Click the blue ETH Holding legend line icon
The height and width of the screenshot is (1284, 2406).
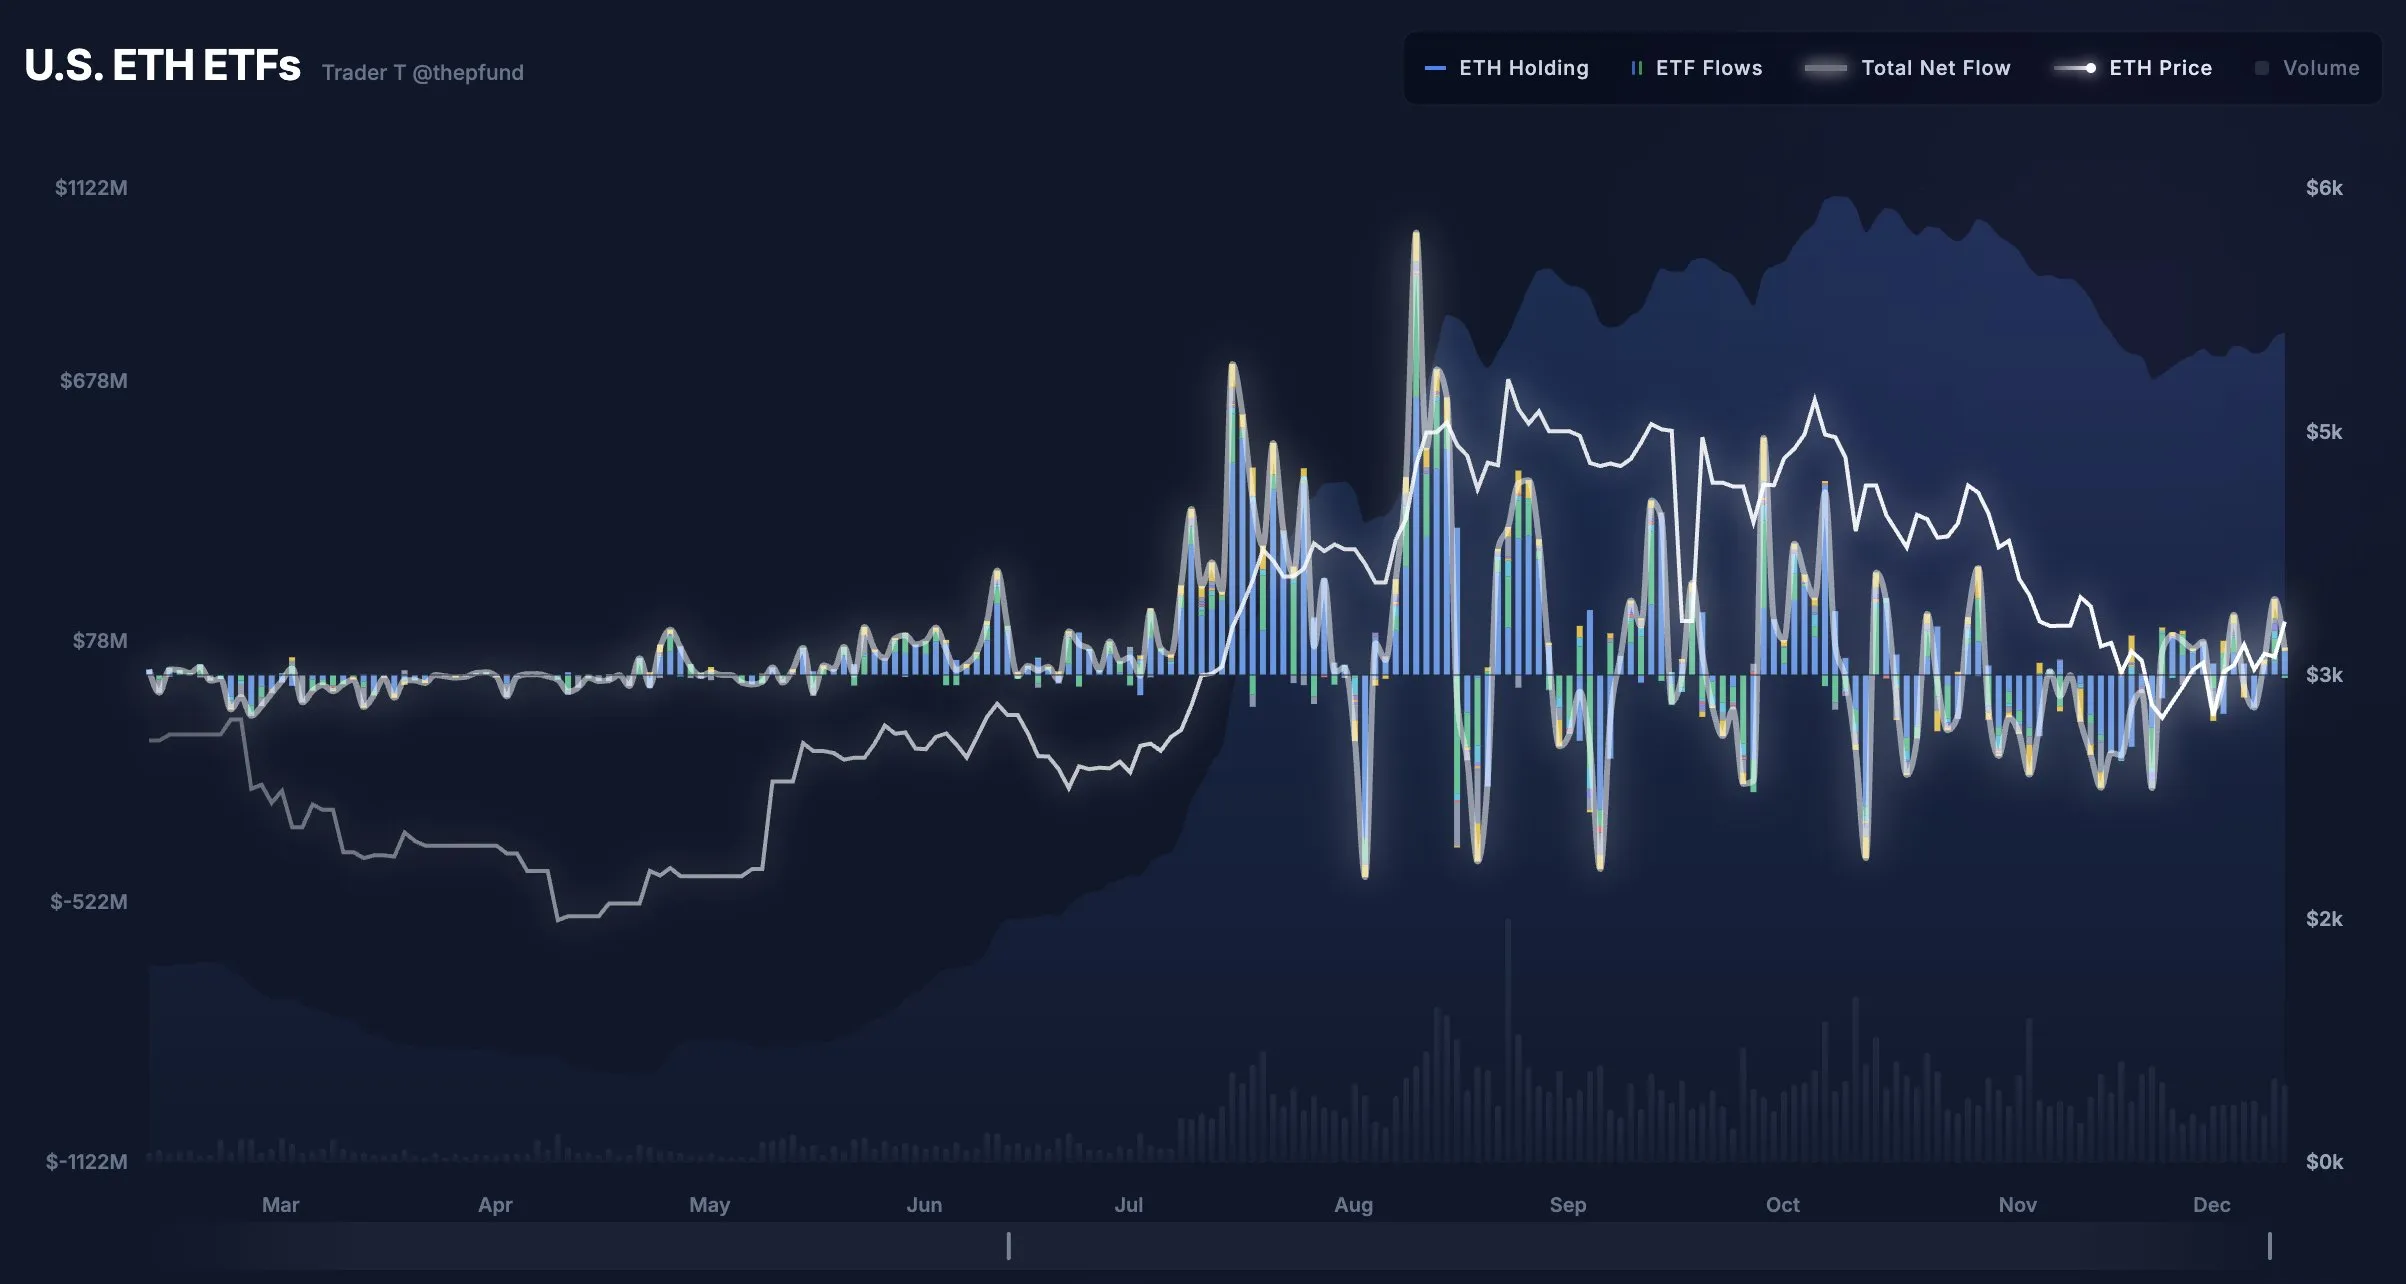pos(1435,68)
